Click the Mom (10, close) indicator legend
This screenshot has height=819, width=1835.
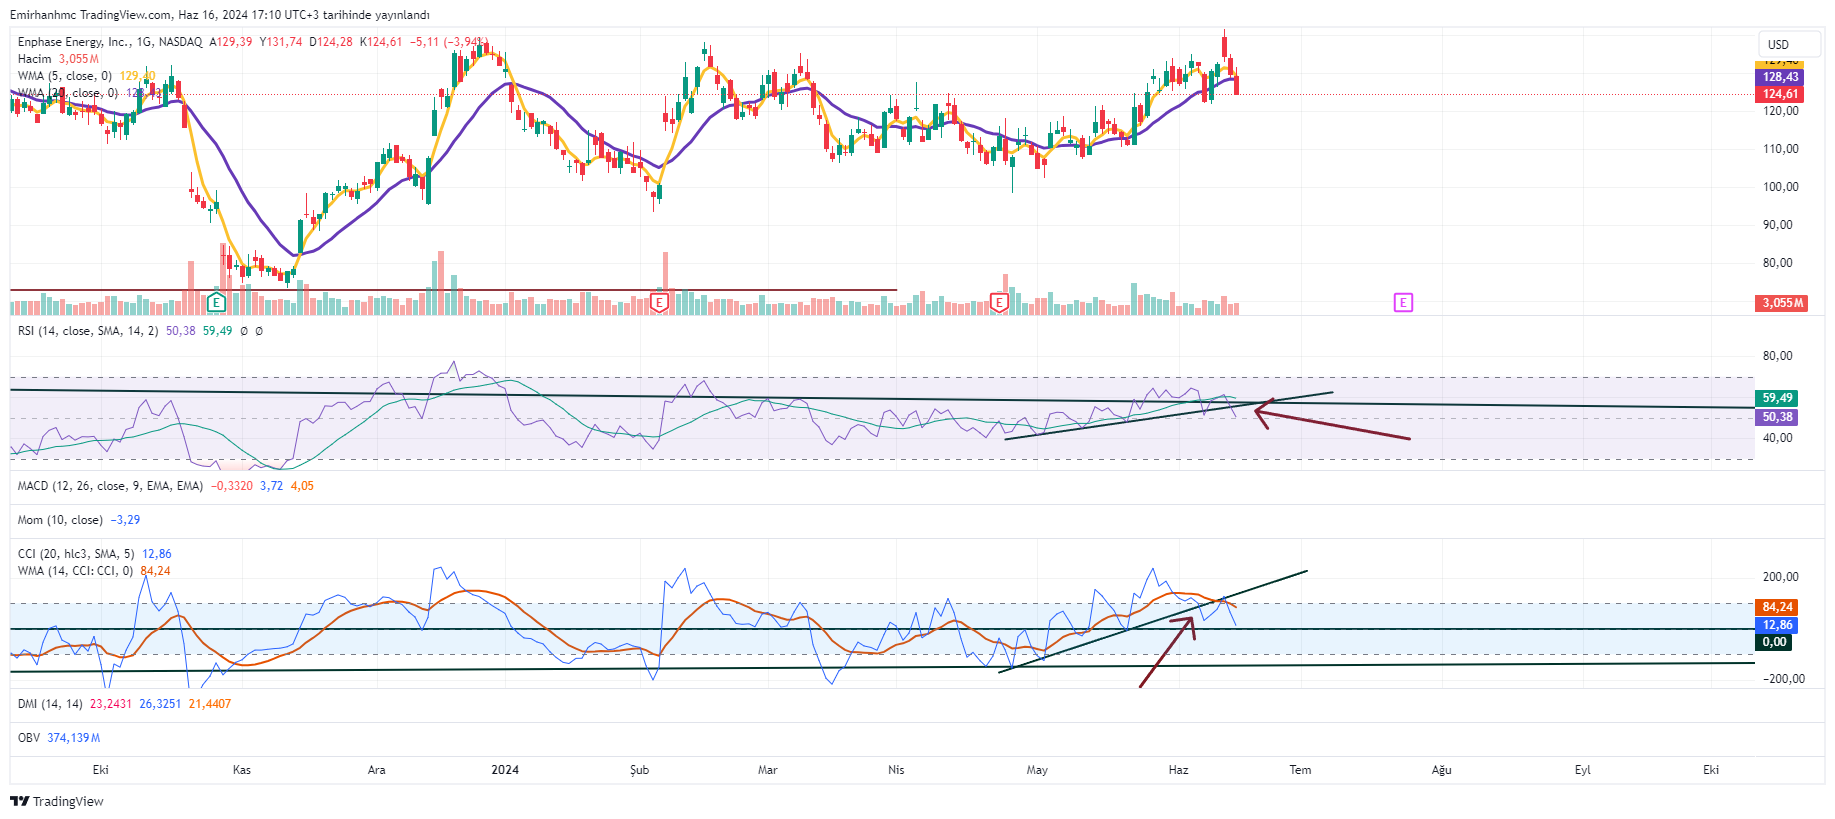[x=60, y=520]
